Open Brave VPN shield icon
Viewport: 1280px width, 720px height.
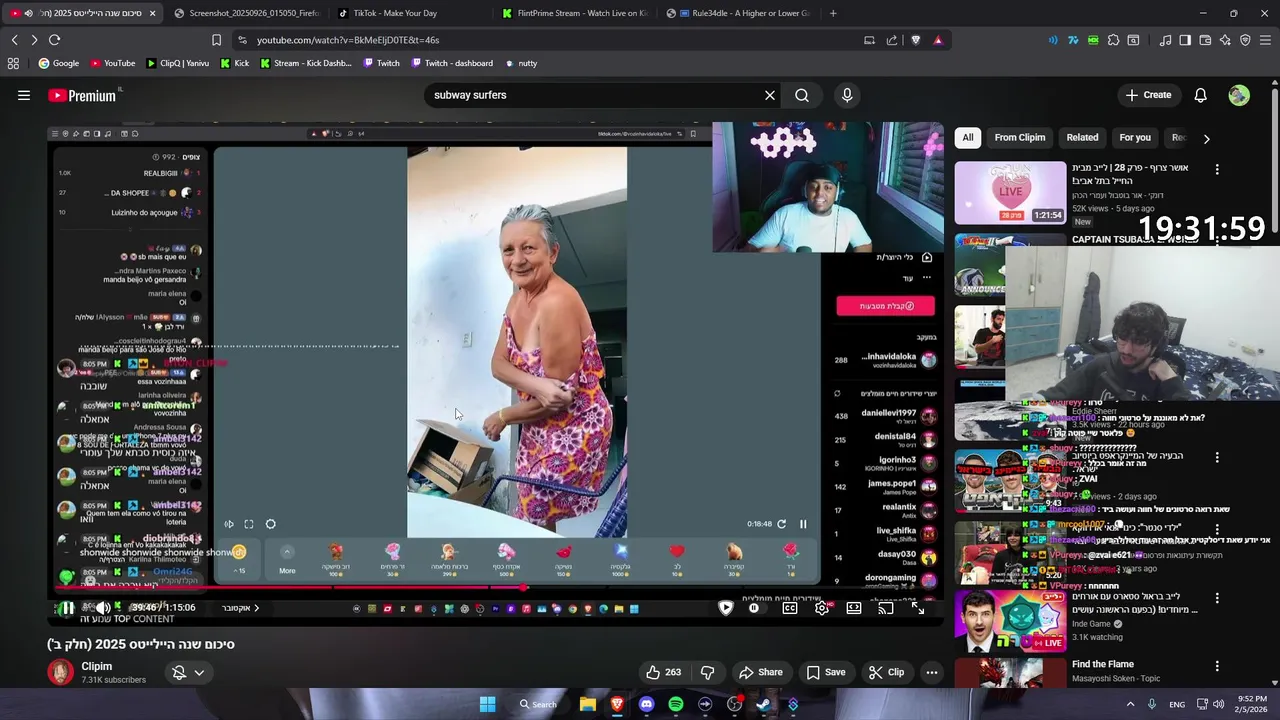[1246, 40]
